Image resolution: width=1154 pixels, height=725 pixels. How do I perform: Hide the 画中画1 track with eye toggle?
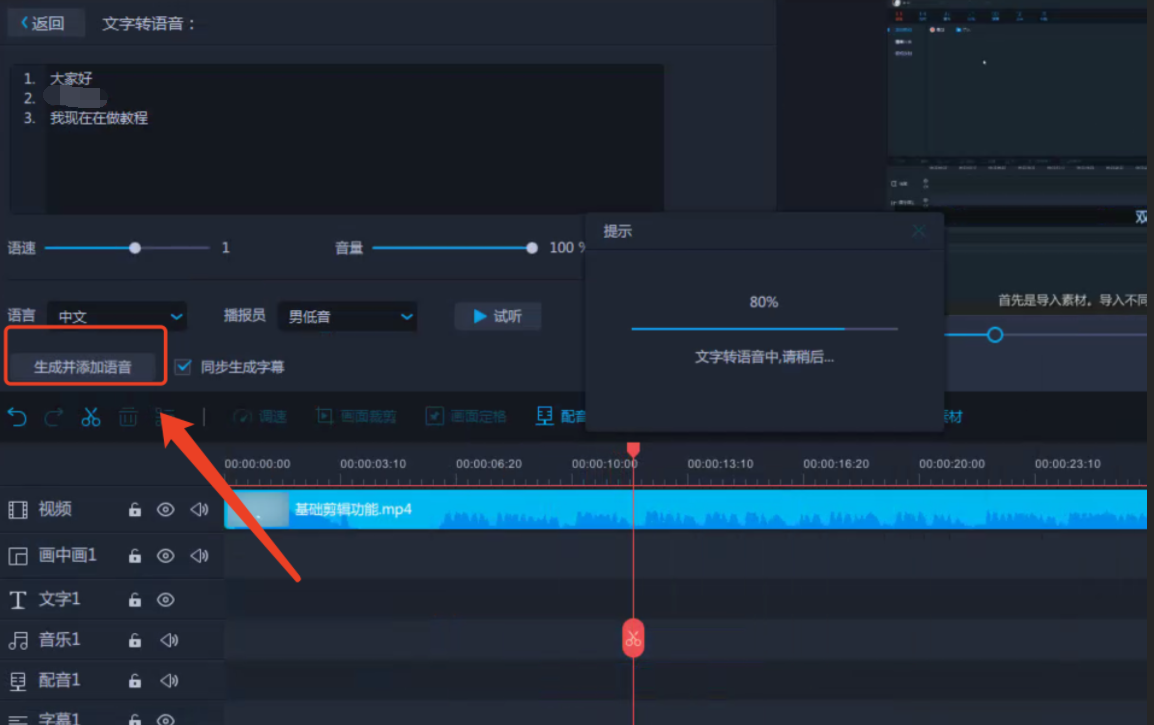coord(166,555)
